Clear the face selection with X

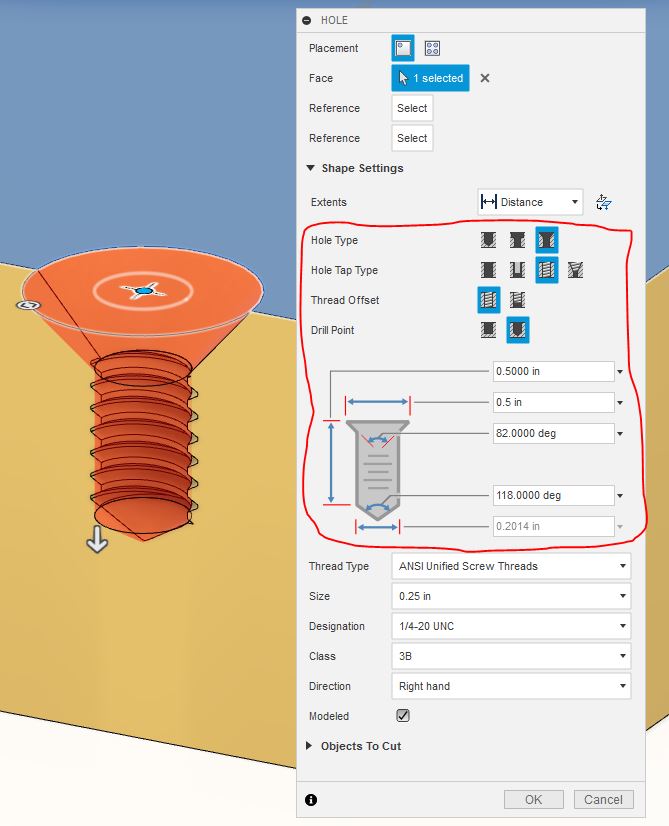tap(485, 78)
